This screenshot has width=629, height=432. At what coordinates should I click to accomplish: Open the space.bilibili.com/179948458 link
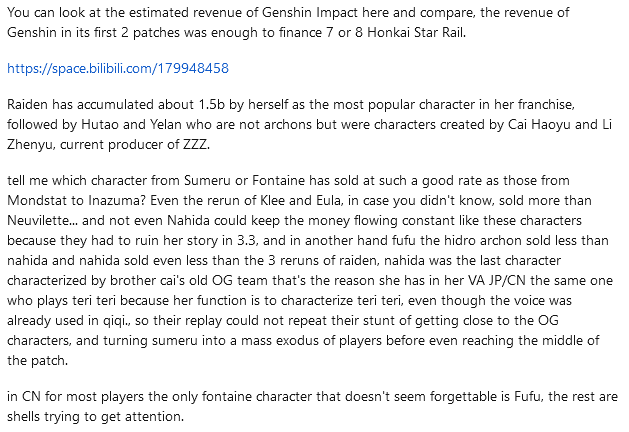[x=118, y=69]
